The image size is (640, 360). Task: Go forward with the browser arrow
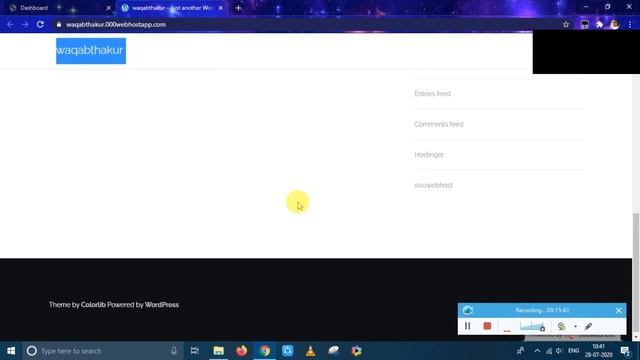point(25,24)
